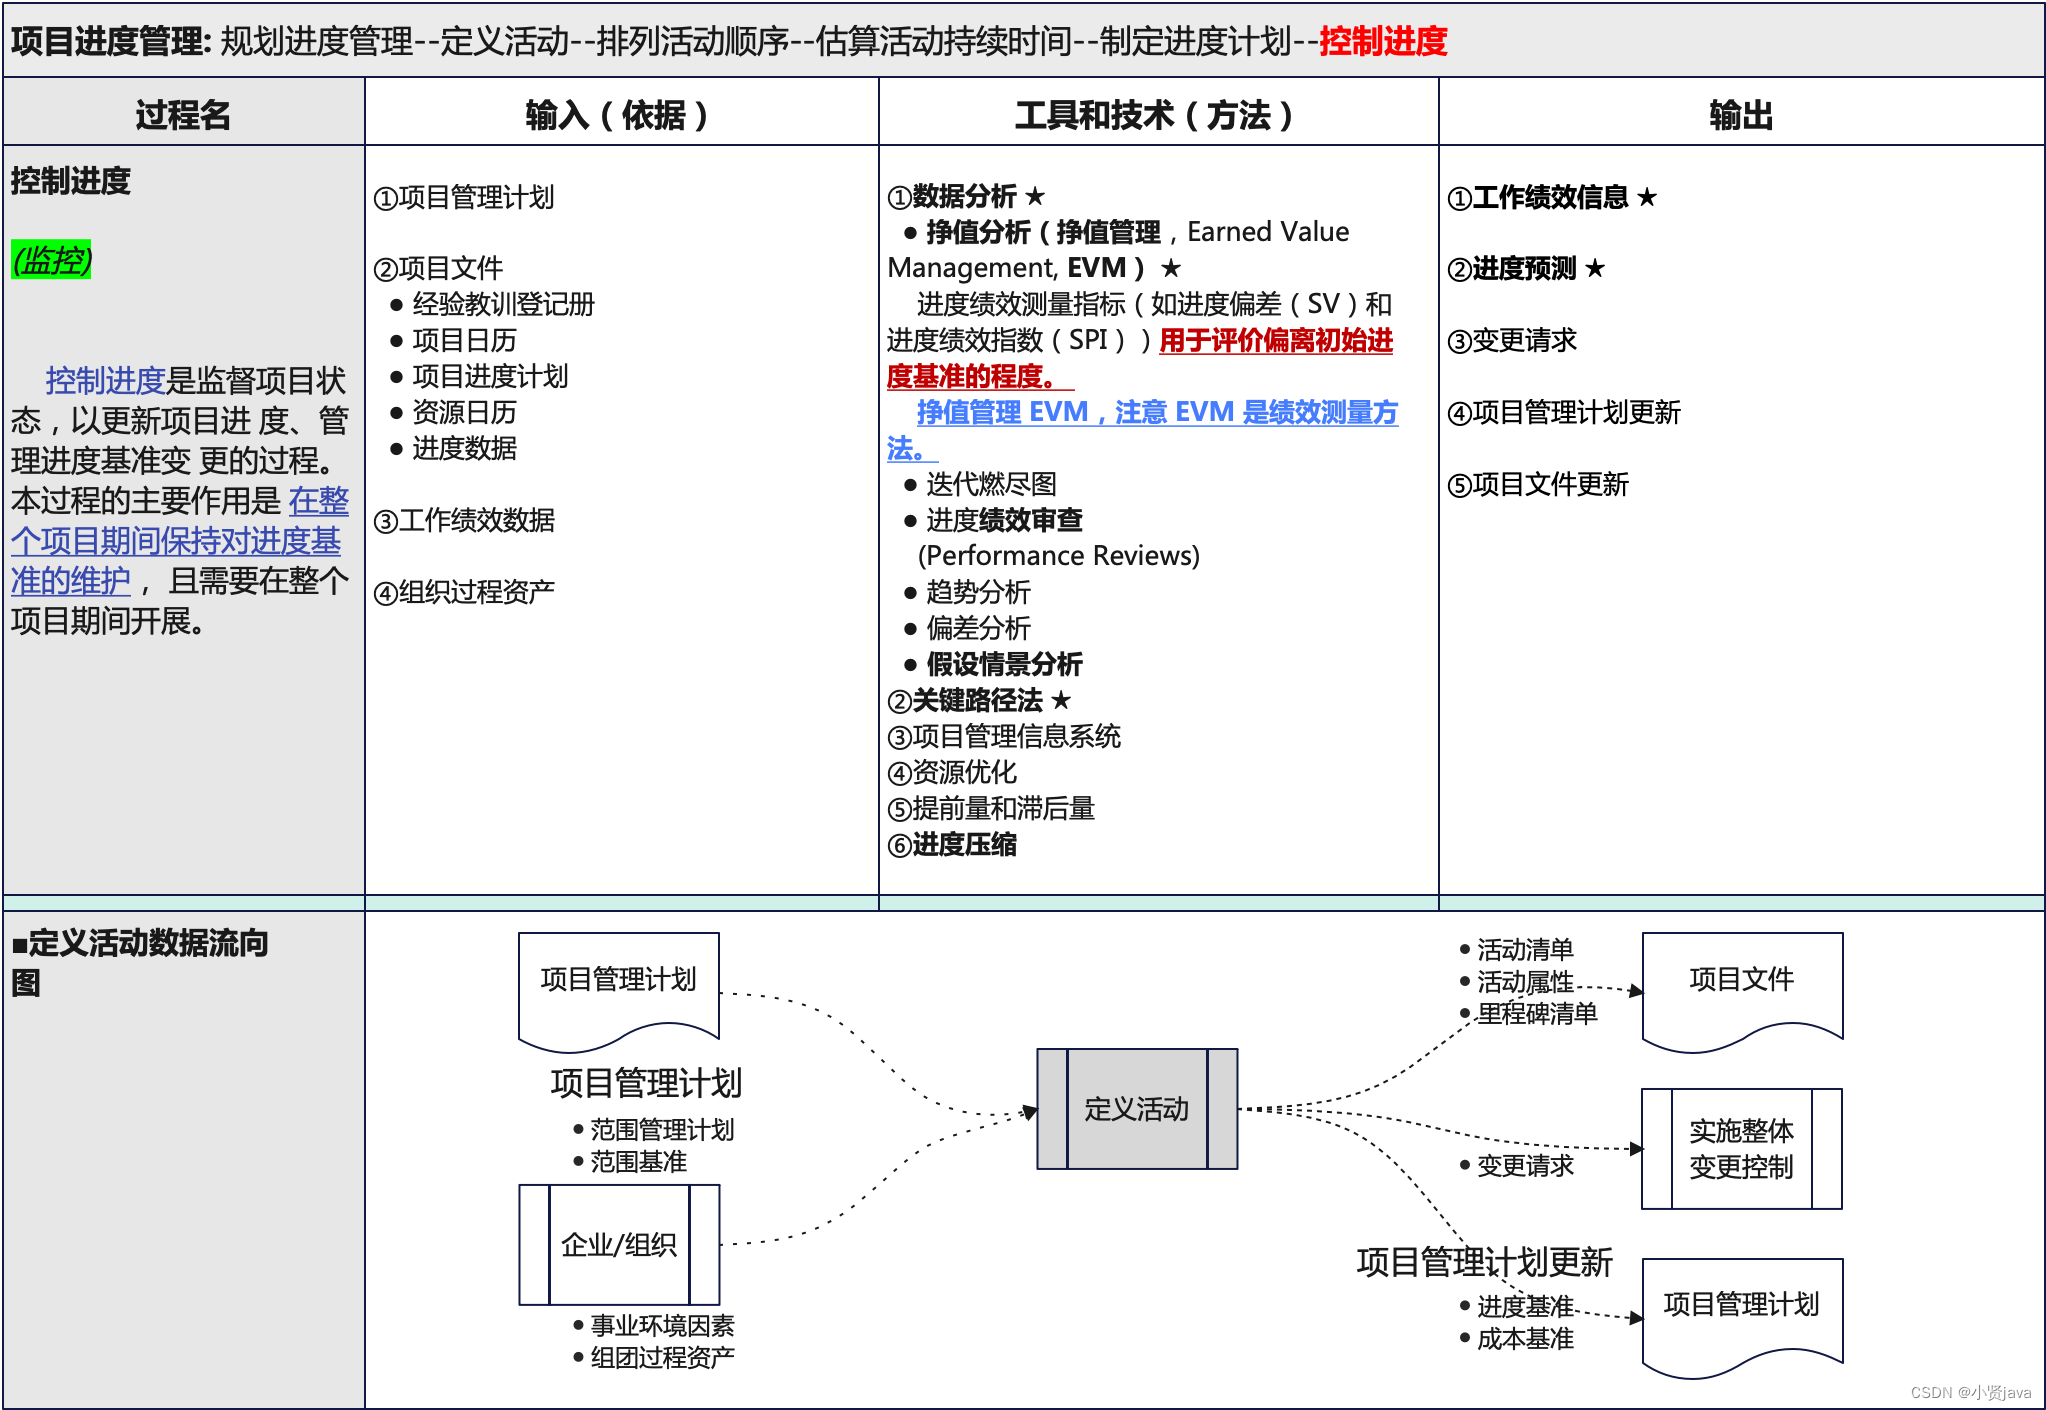The width and height of the screenshot is (2046, 1410).
Task: Click ④资源优化 item
Action: [x=952, y=772]
